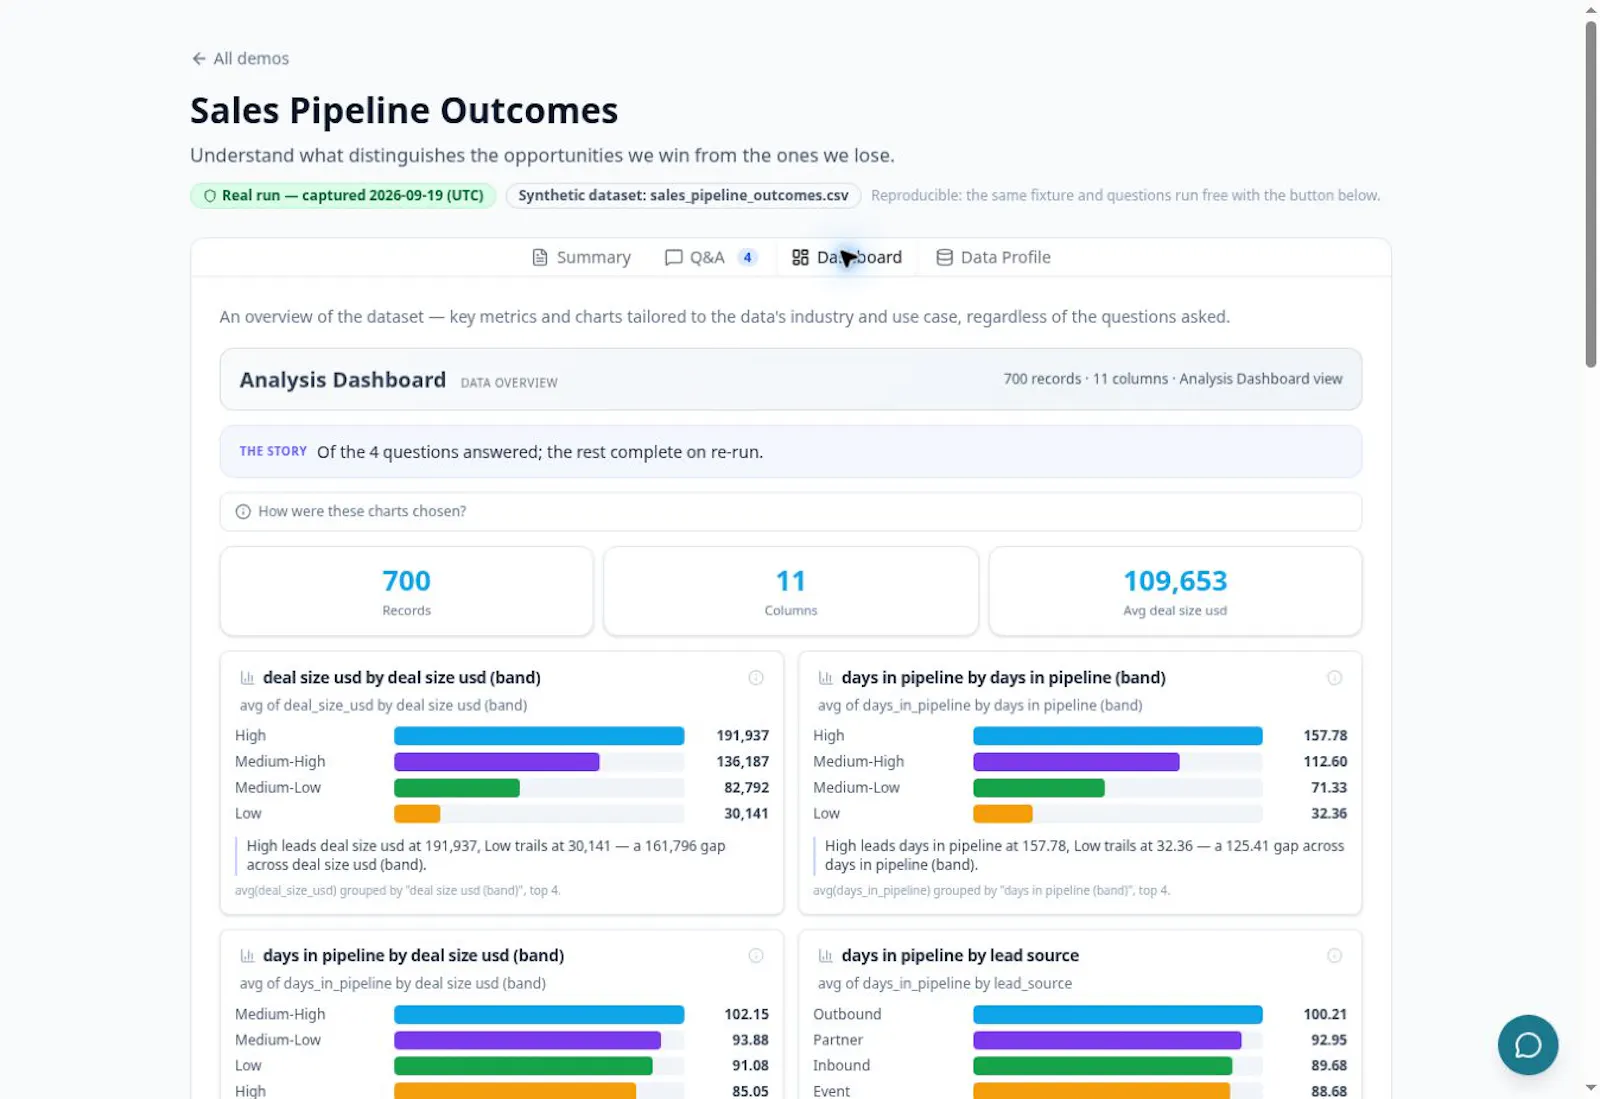Click the Inbound row label

pos(842,1066)
